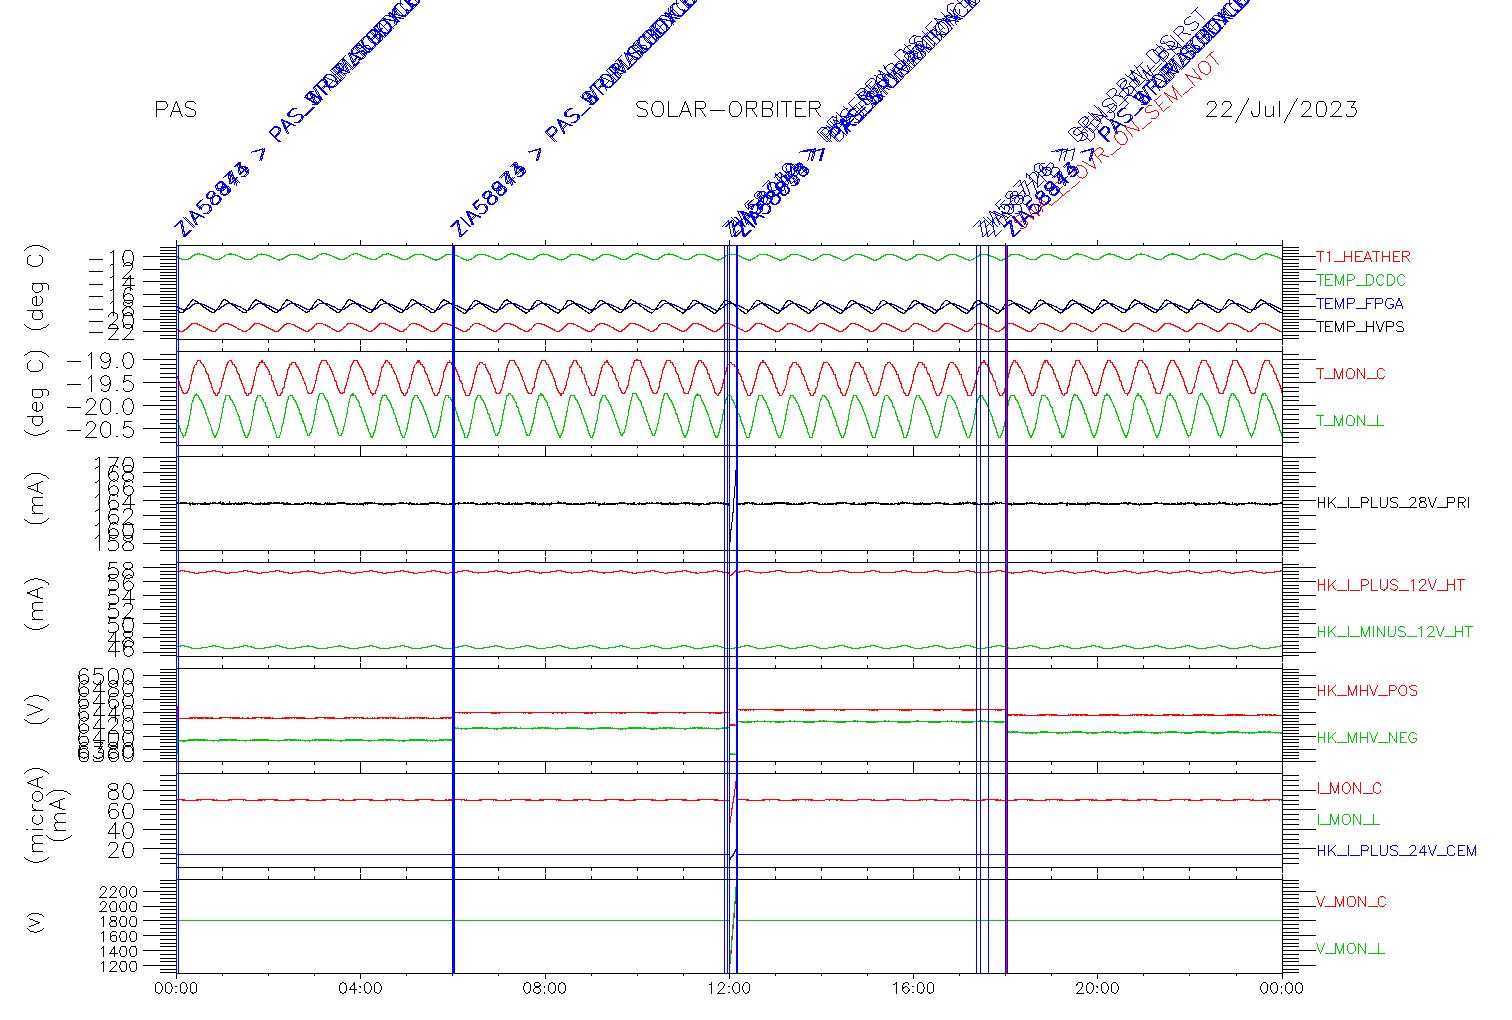Click the V_MON_C legend label
This screenshot has width=1512, height=1020.
[1351, 902]
